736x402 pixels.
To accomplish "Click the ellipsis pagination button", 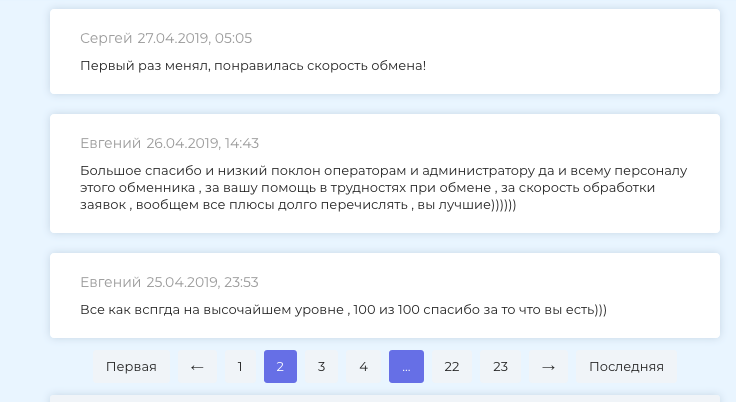I will pos(406,366).
